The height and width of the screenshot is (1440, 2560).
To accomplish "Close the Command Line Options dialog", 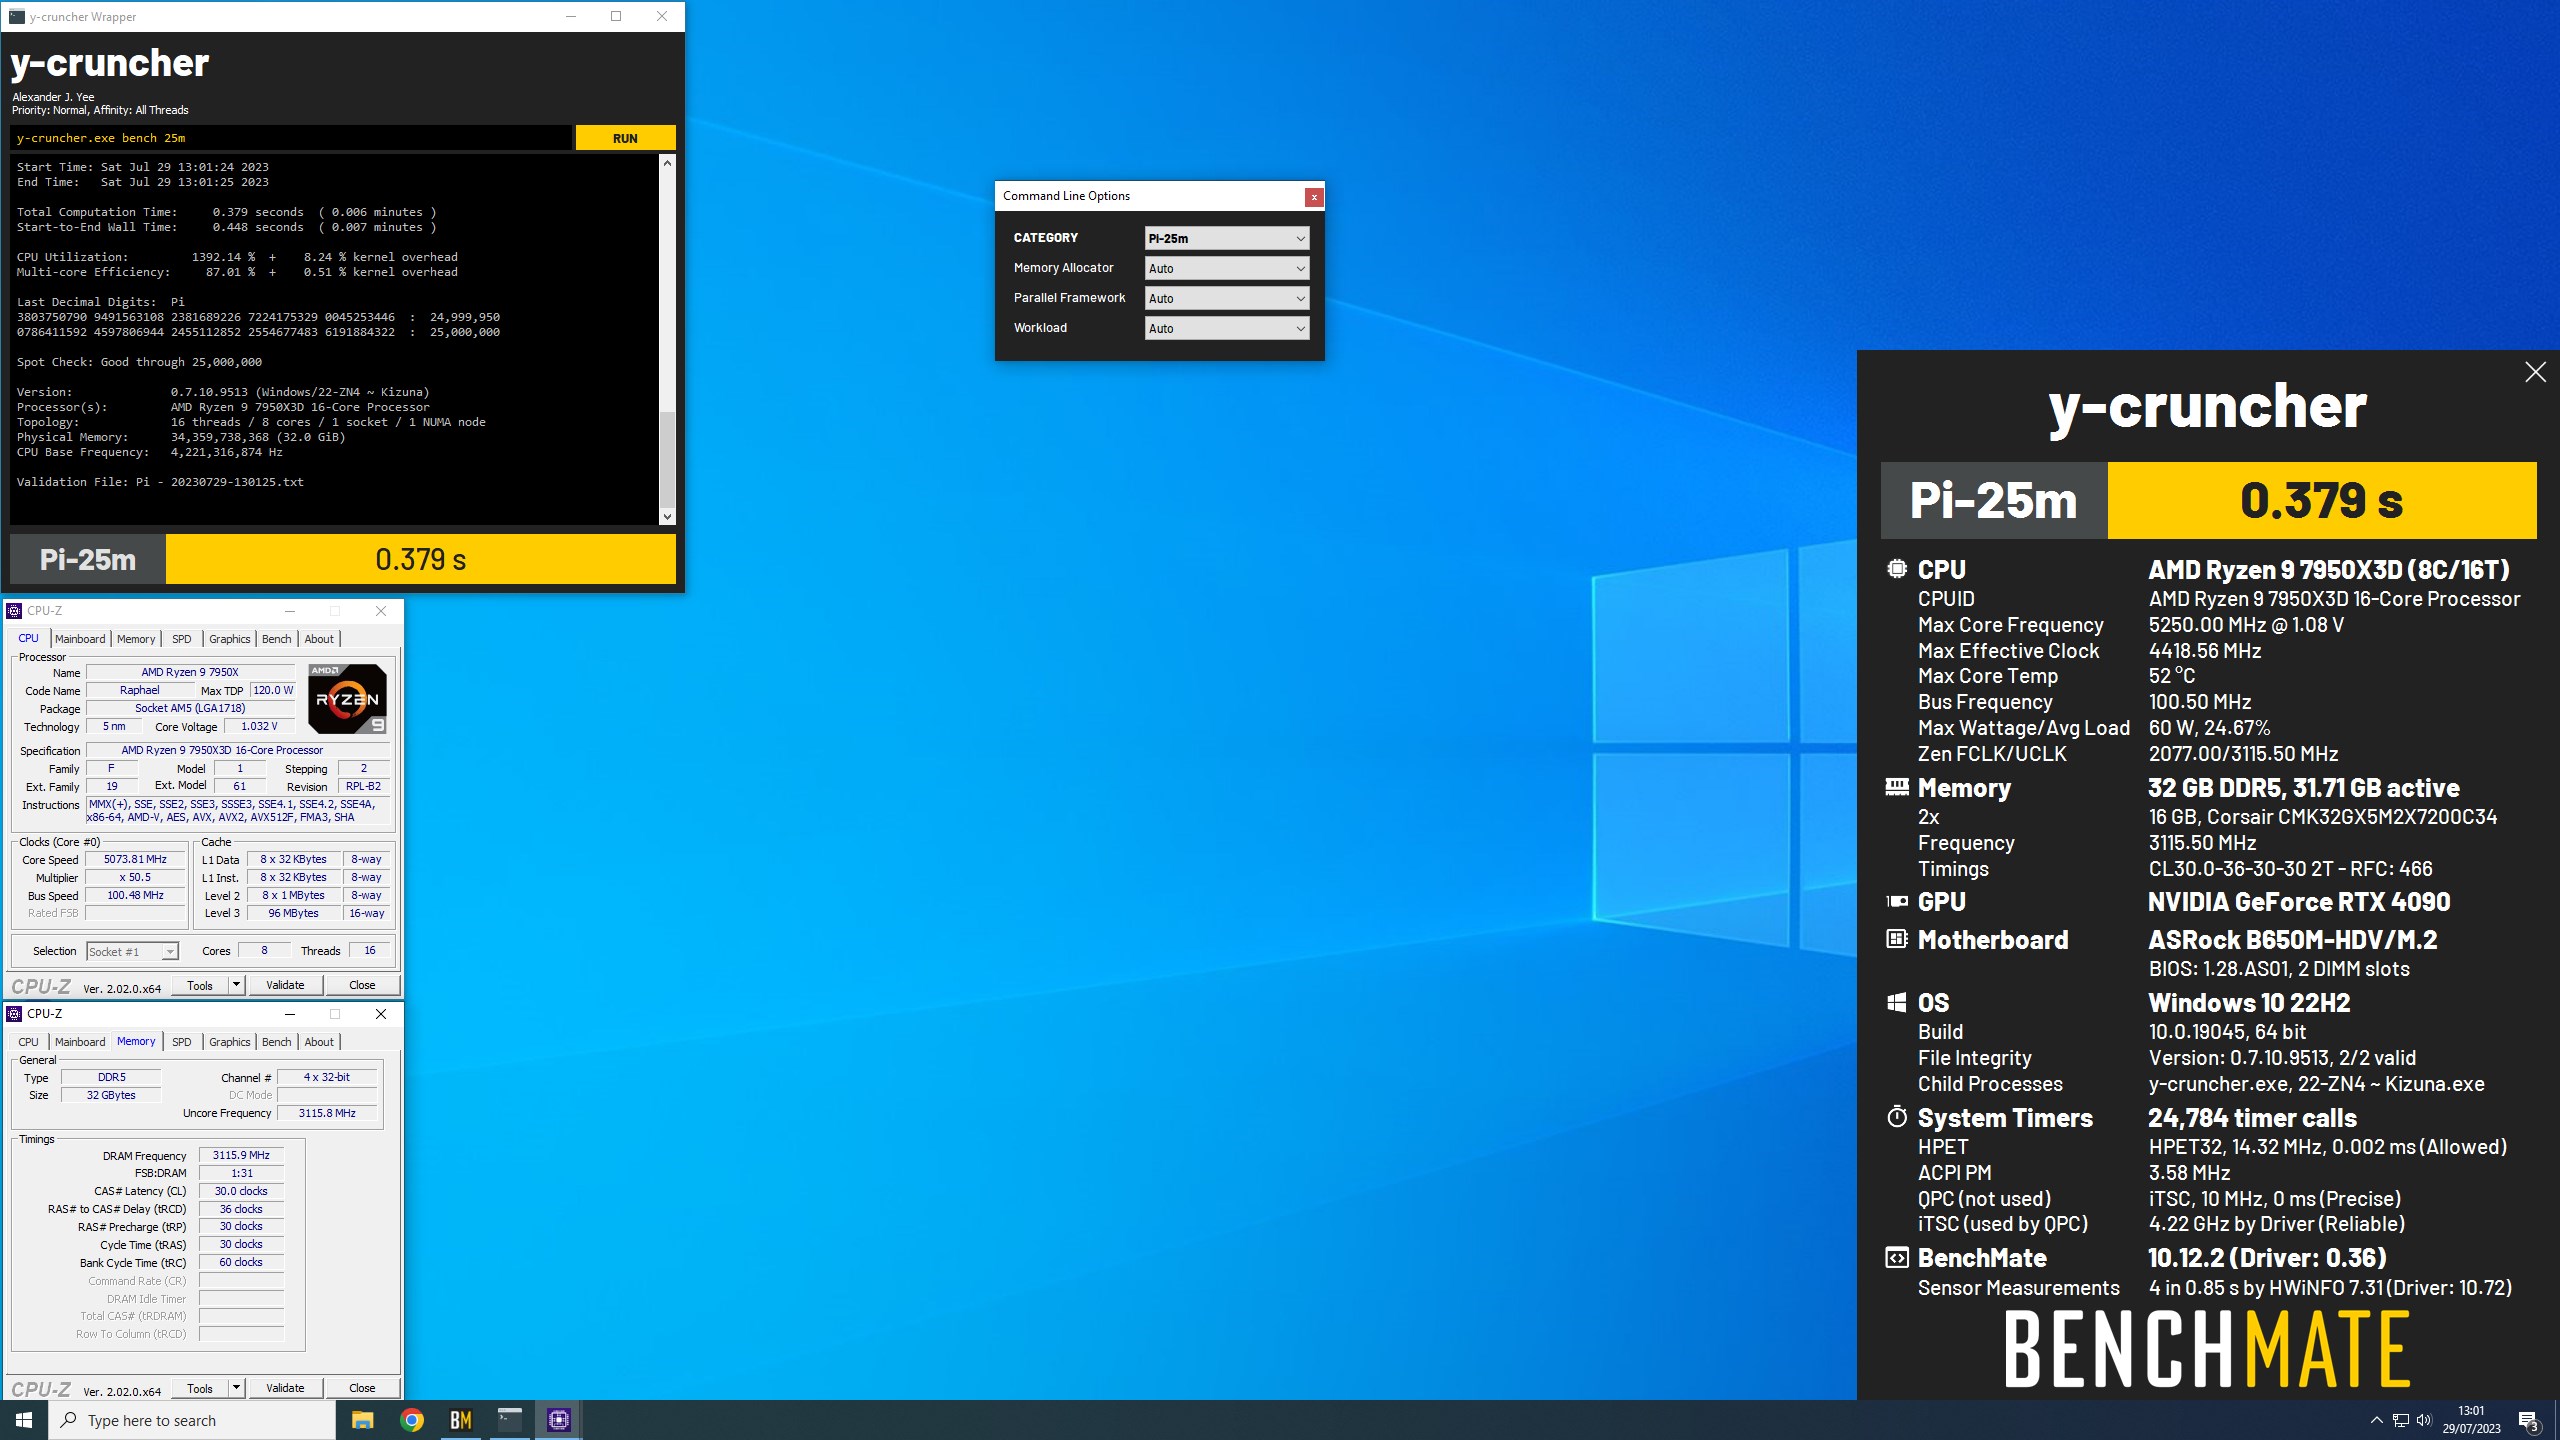I will pyautogui.click(x=1314, y=197).
